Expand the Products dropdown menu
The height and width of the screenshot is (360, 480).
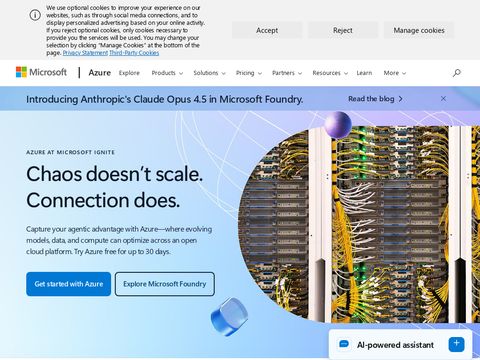coord(167,73)
